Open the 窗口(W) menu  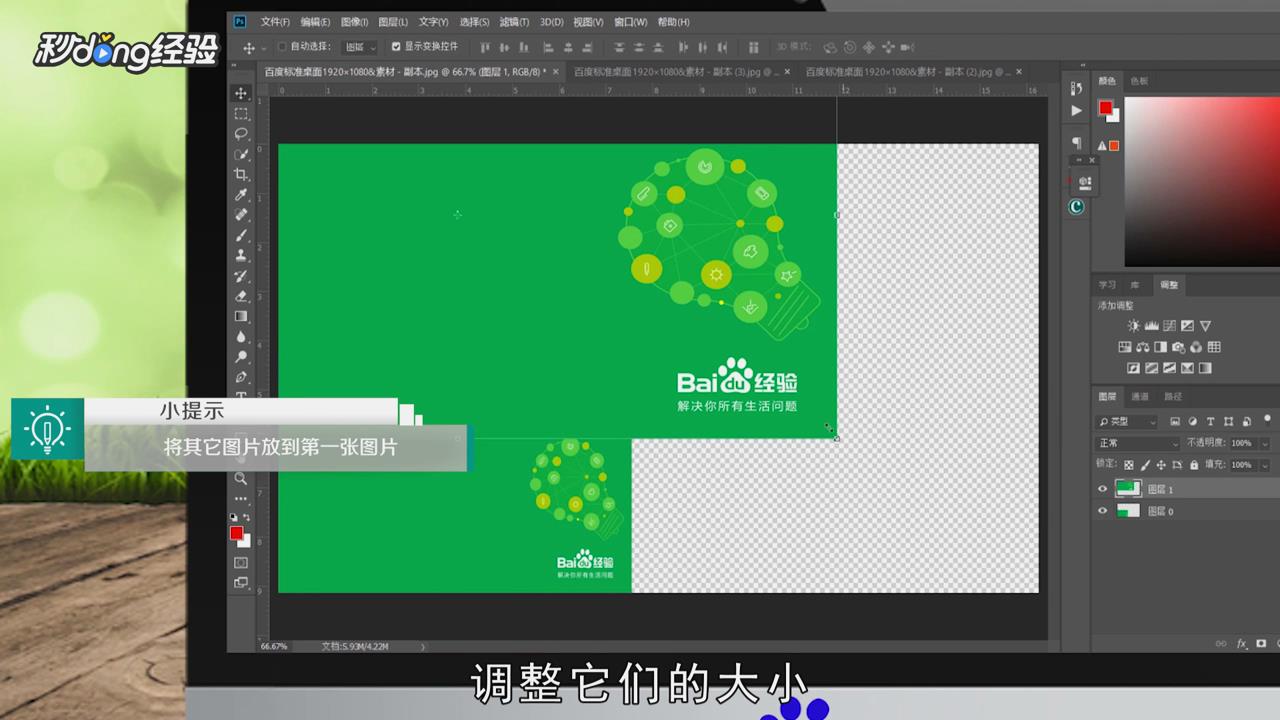631,22
